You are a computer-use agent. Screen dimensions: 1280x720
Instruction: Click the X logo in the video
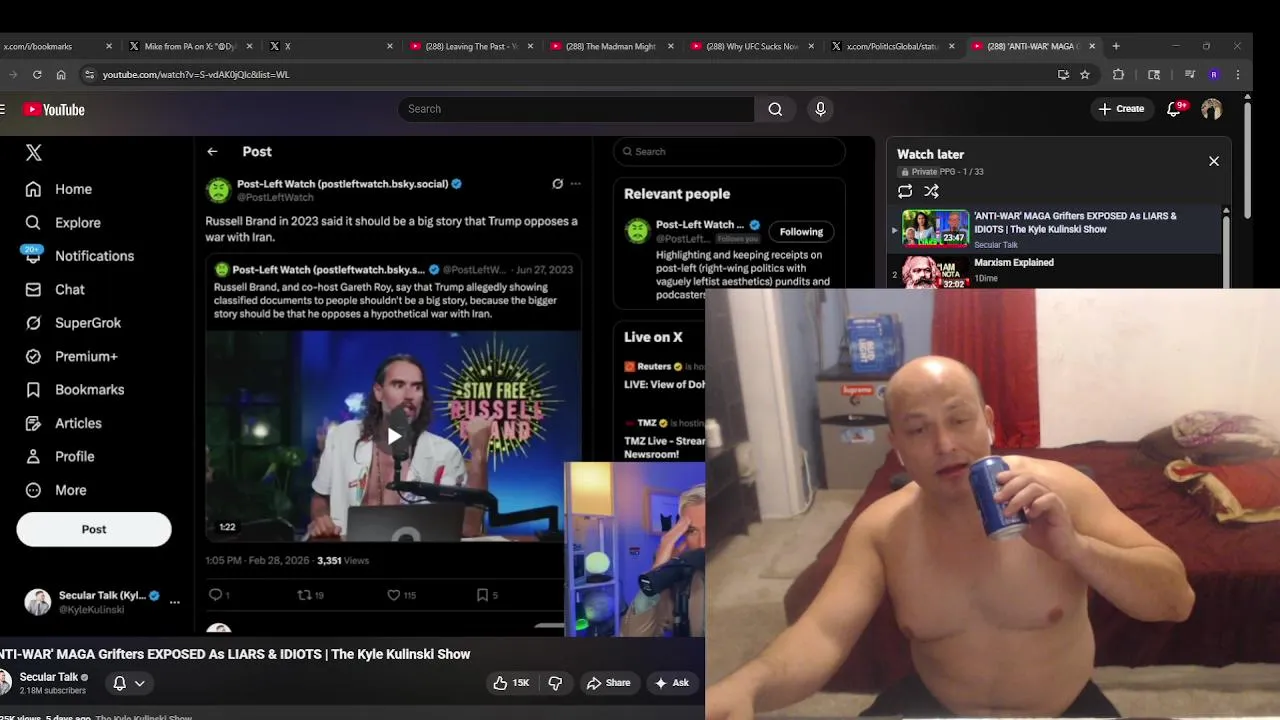click(34, 153)
